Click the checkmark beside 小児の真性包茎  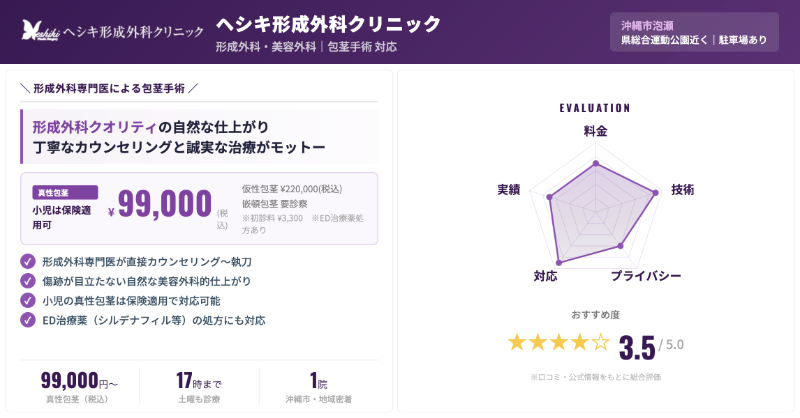tap(28, 300)
